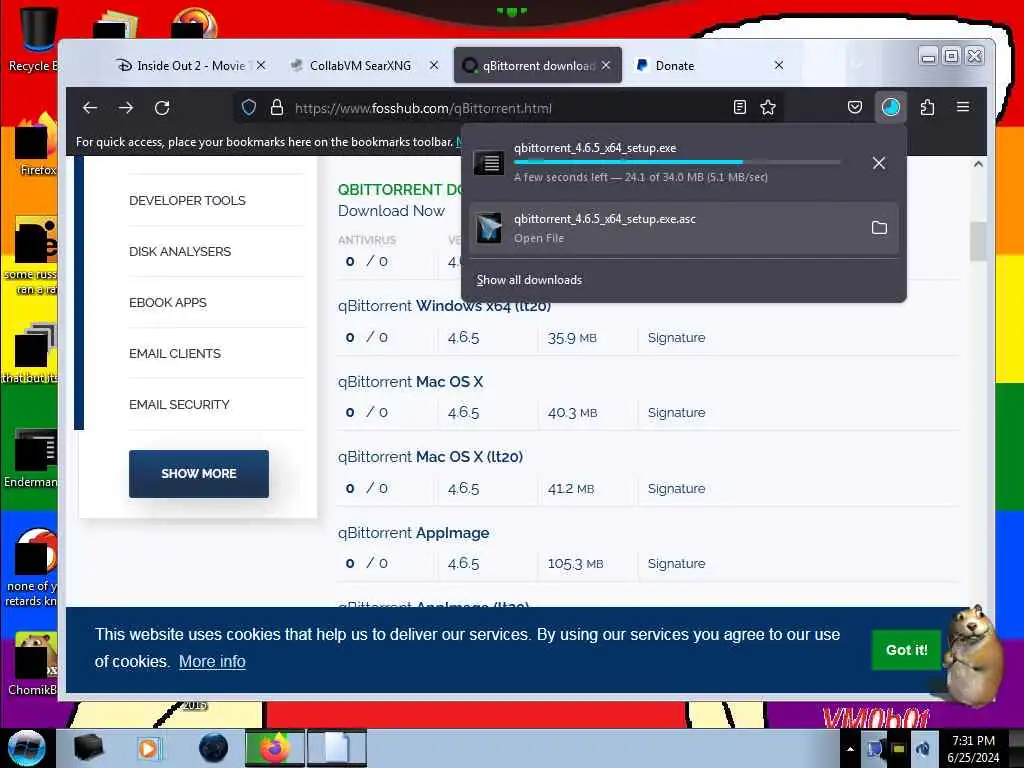This screenshot has height=768, width=1024.
Task: Open the Windows Start menu orb
Action: [x=26, y=748]
